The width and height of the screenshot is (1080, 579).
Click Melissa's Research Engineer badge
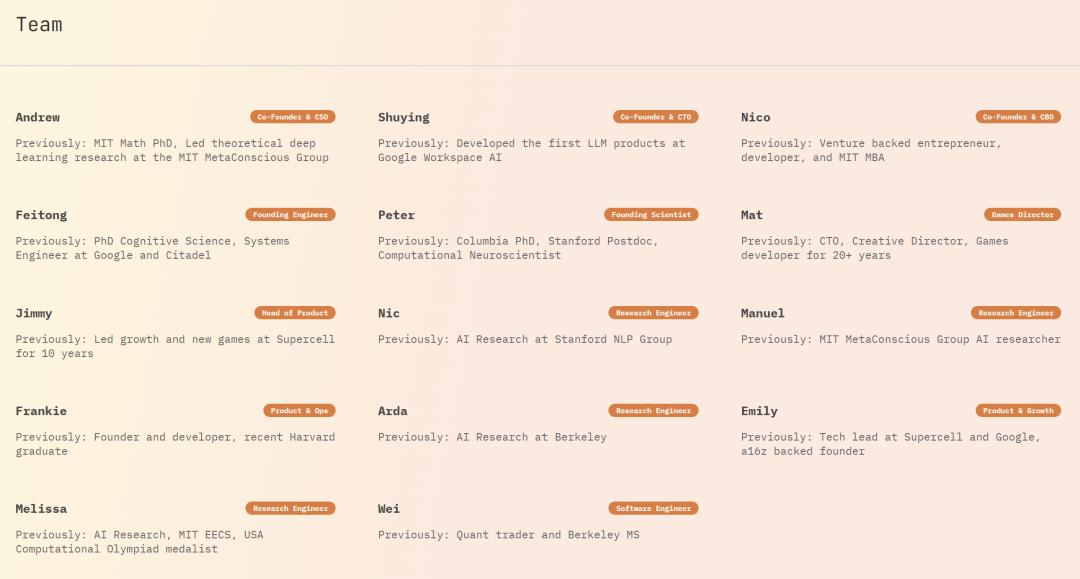tap(290, 509)
